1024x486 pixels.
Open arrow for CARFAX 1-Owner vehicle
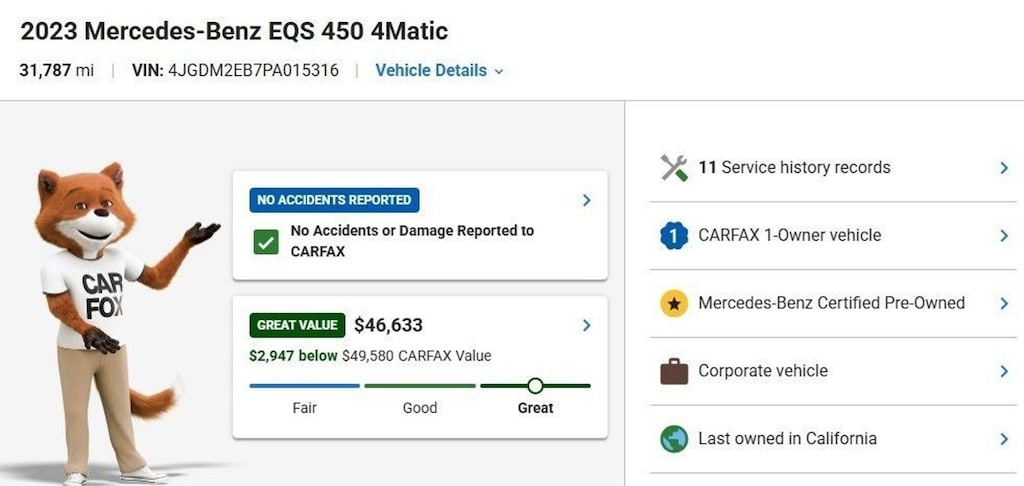click(x=1004, y=236)
